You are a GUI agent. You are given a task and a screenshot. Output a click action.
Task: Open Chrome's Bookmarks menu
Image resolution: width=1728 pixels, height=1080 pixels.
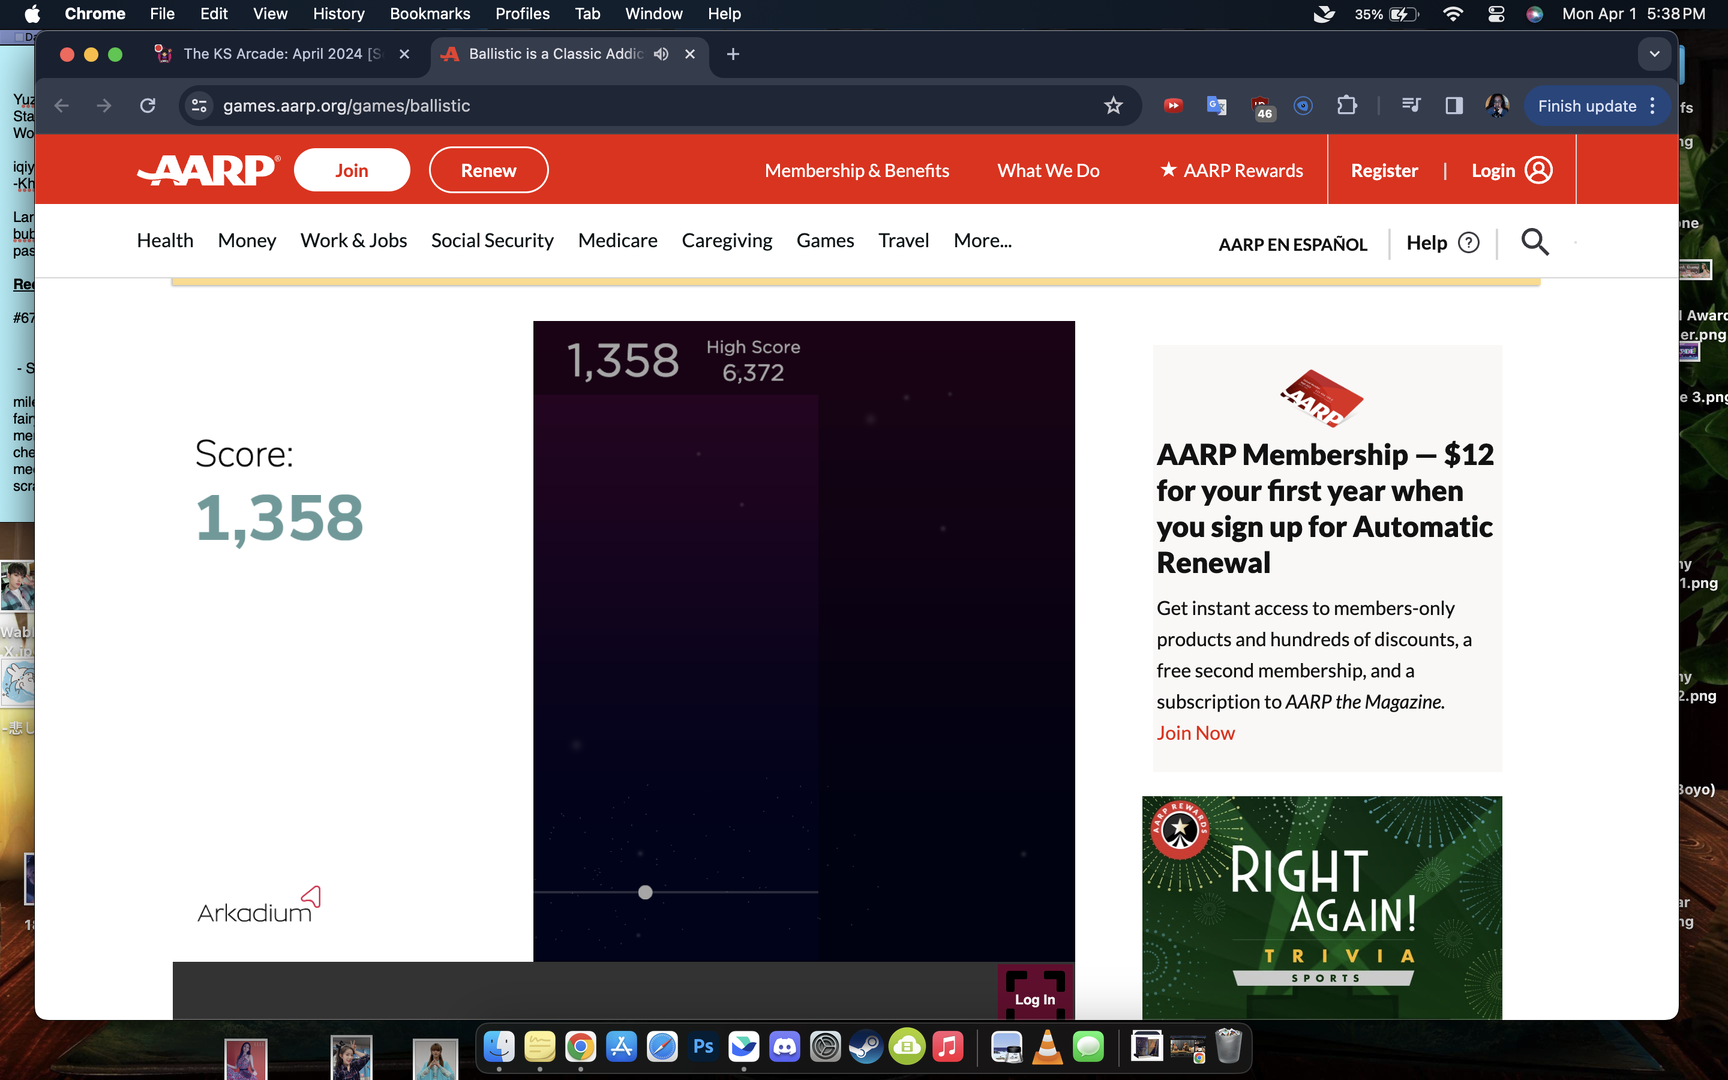430,14
